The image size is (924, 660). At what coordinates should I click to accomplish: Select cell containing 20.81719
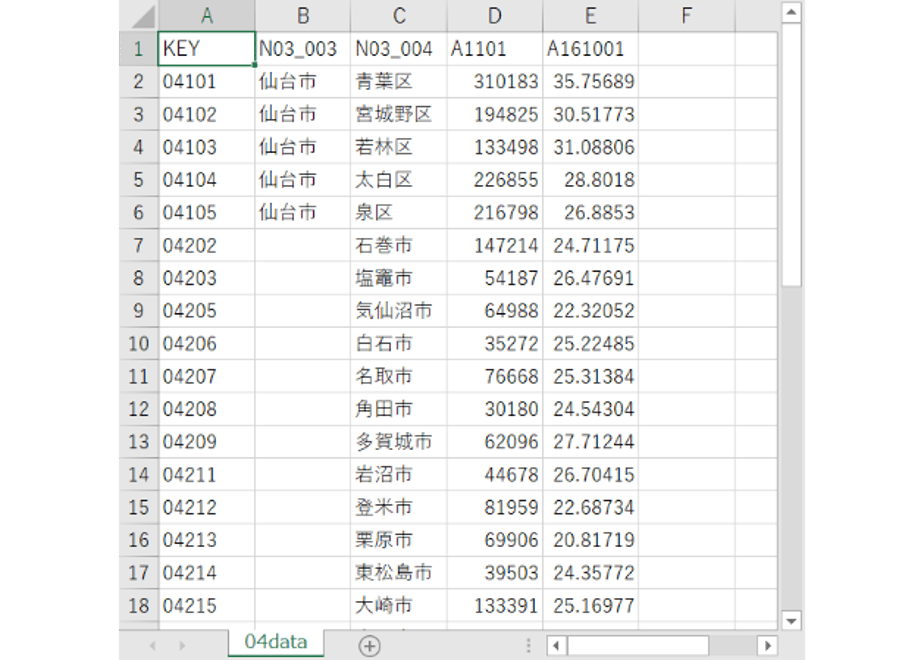590,540
